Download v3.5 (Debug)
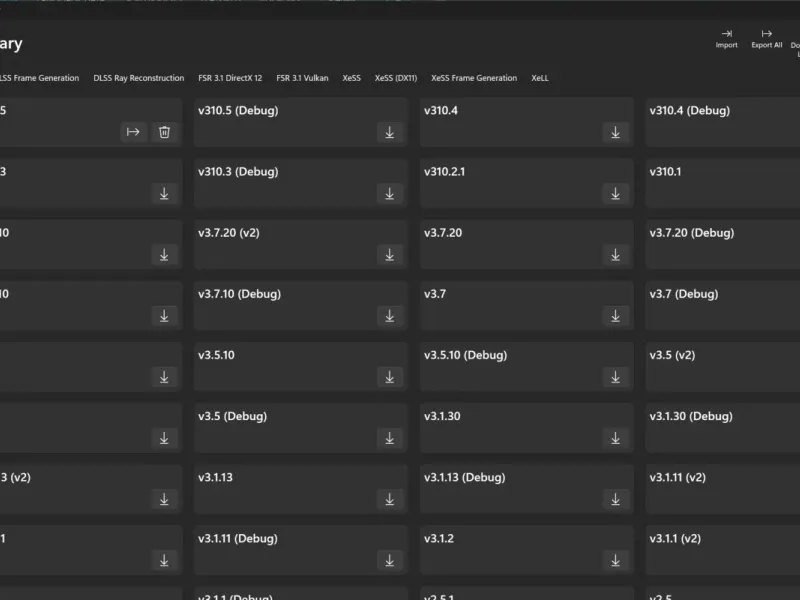Image resolution: width=800 pixels, height=600 pixels. pos(390,438)
